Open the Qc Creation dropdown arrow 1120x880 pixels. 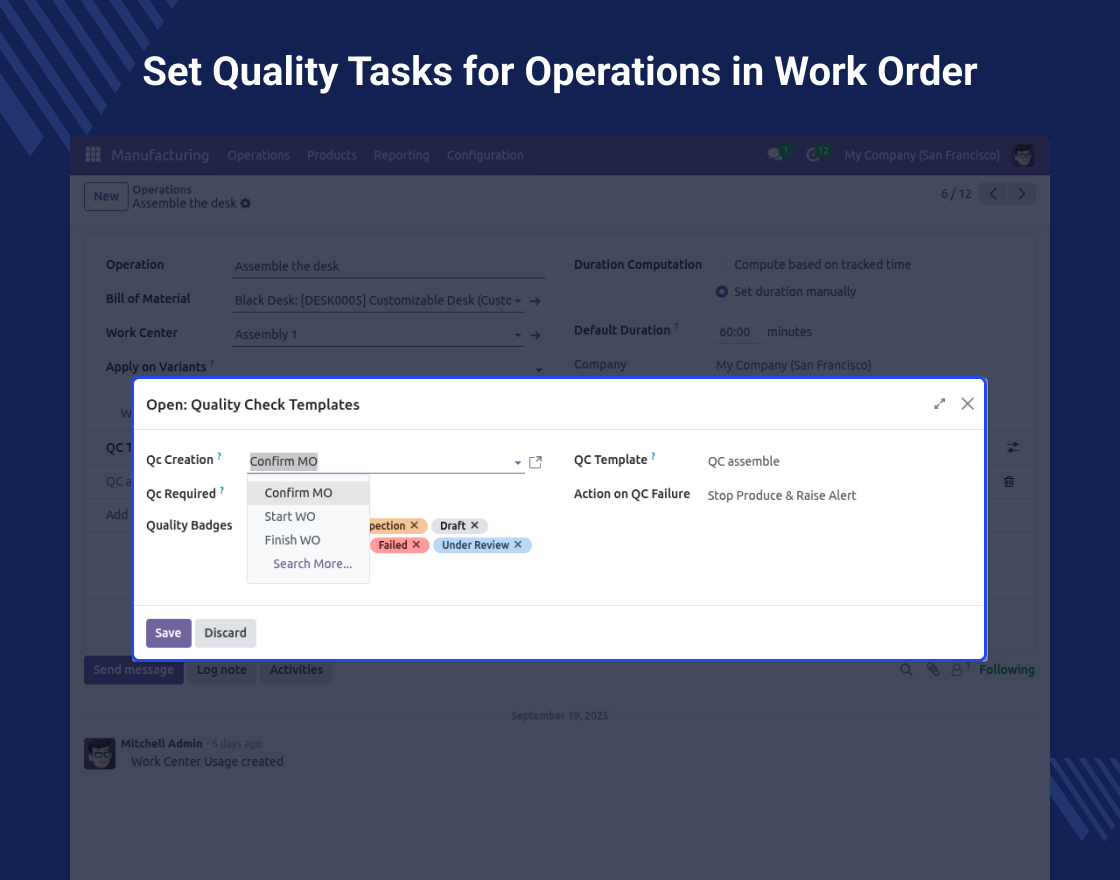point(518,462)
